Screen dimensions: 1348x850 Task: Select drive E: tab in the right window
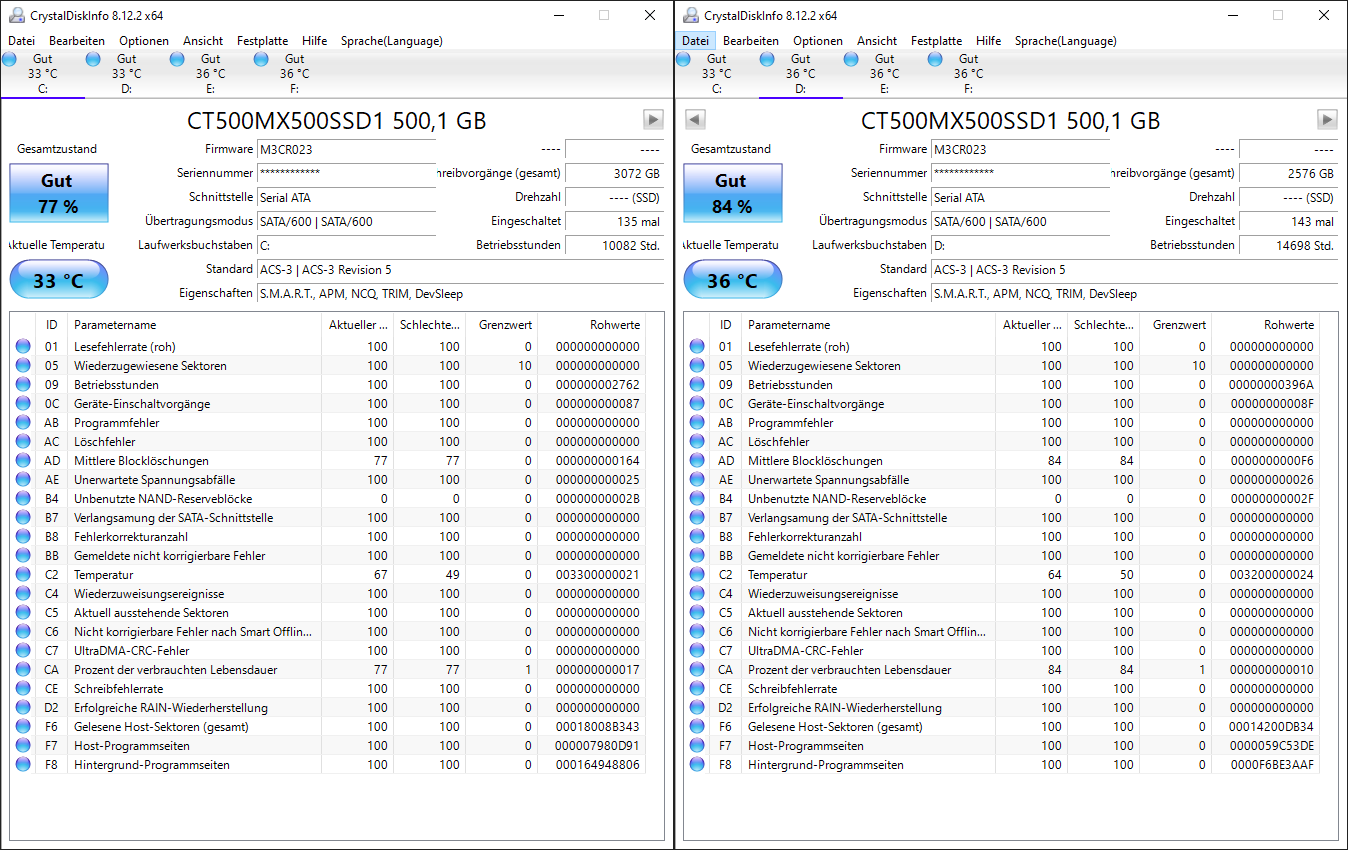click(x=885, y=74)
